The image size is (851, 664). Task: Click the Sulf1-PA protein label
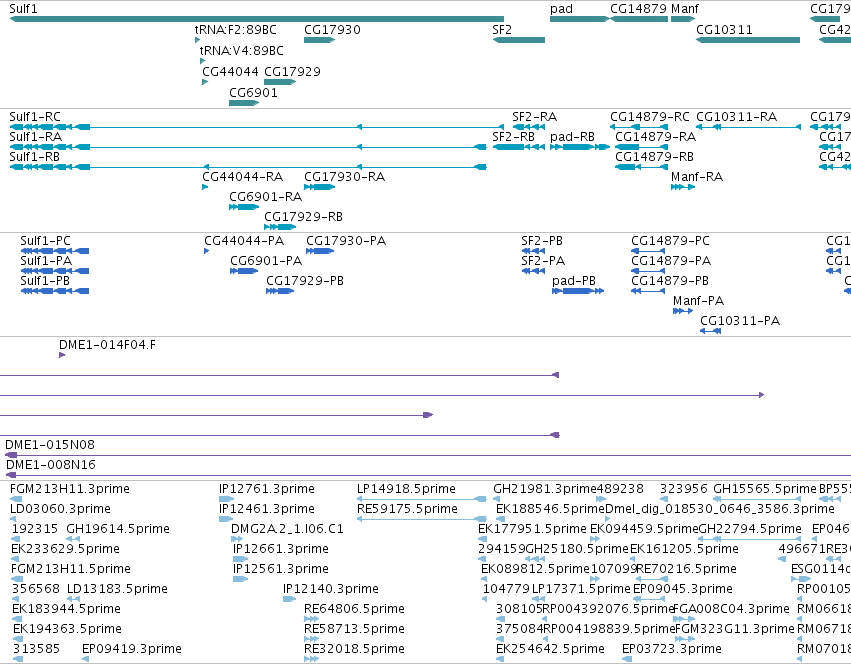coord(46,261)
